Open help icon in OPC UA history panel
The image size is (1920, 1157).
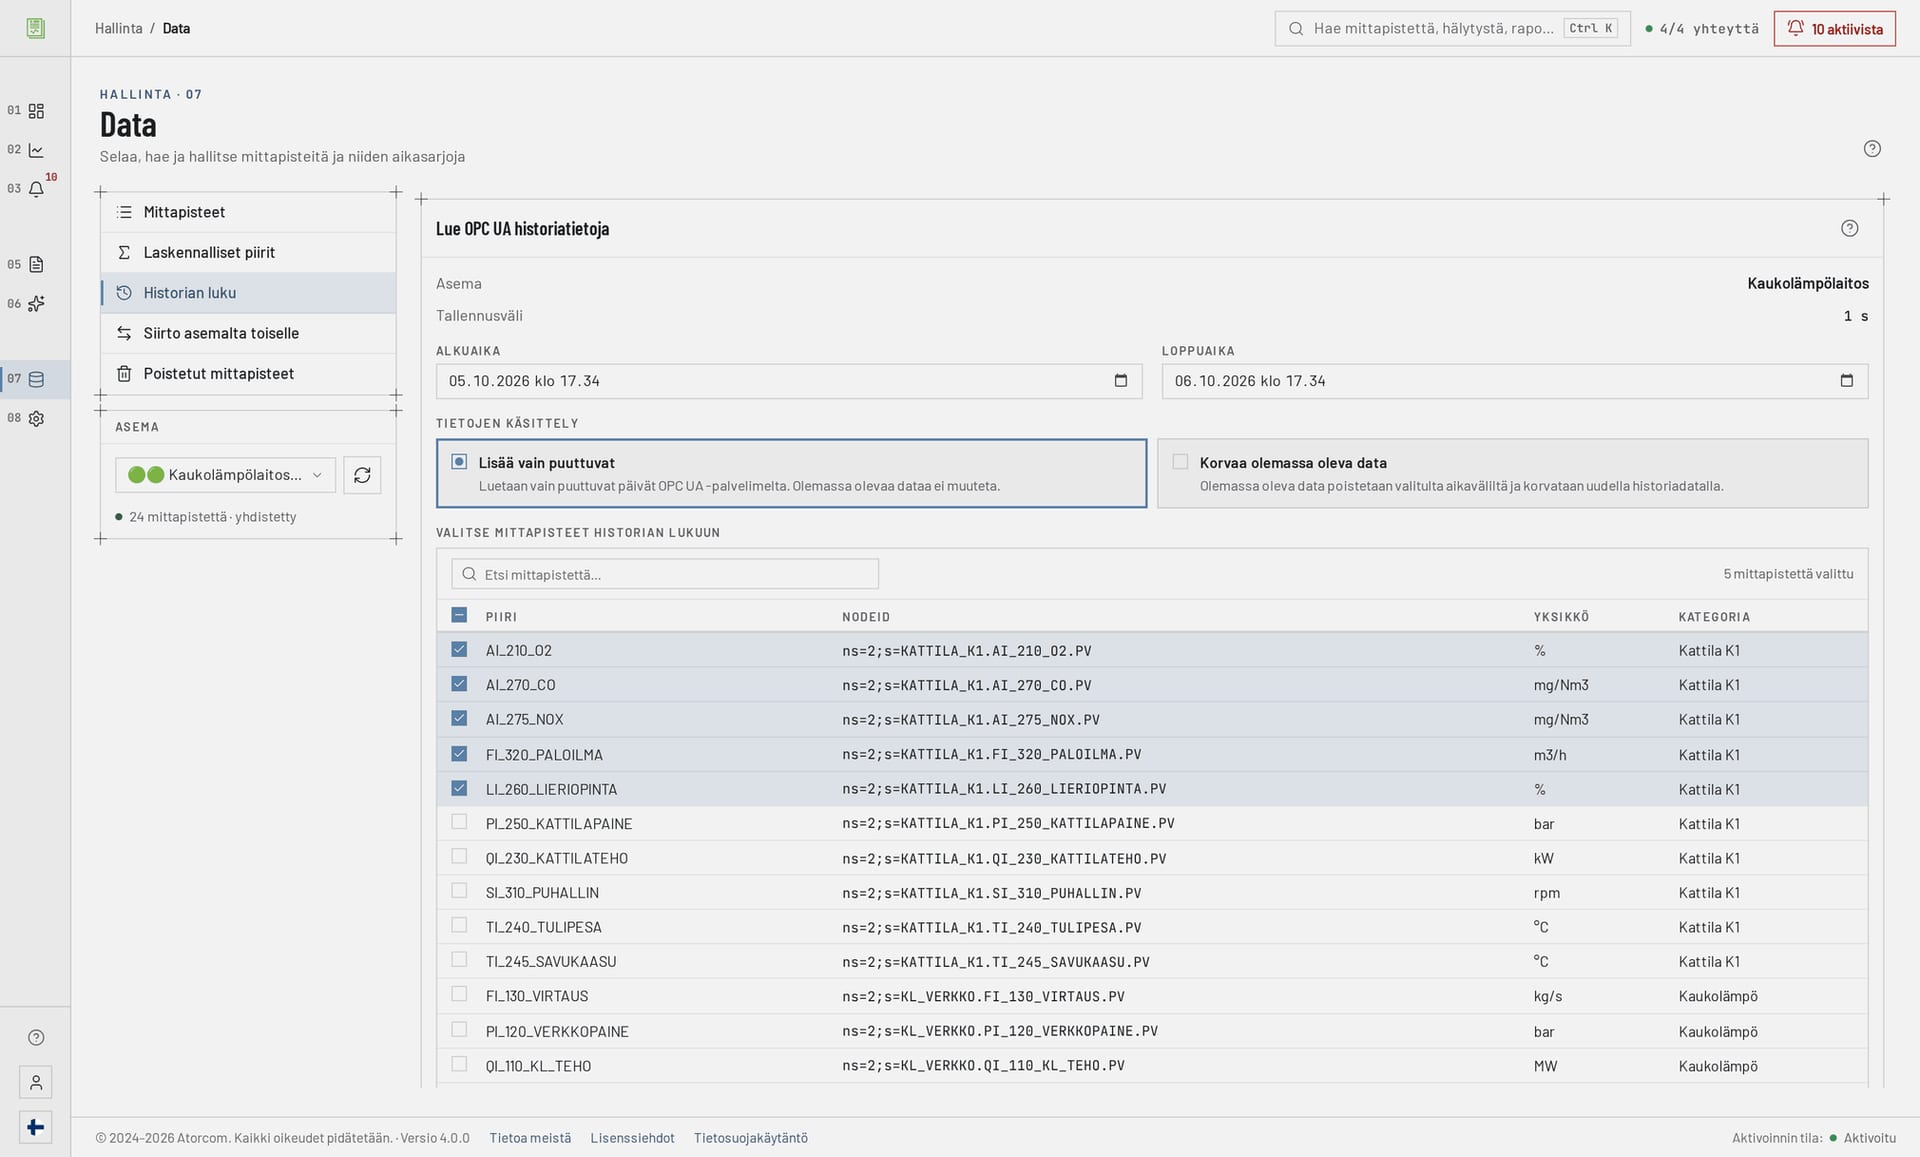[x=1850, y=229]
